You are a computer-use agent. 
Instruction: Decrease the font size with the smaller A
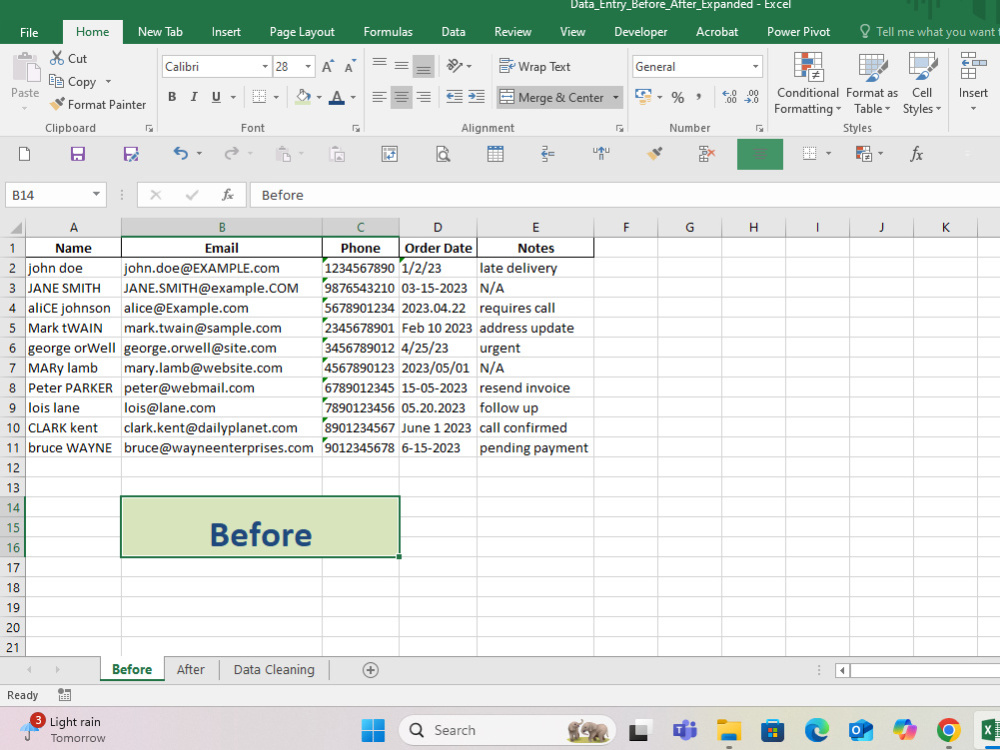tap(349, 66)
